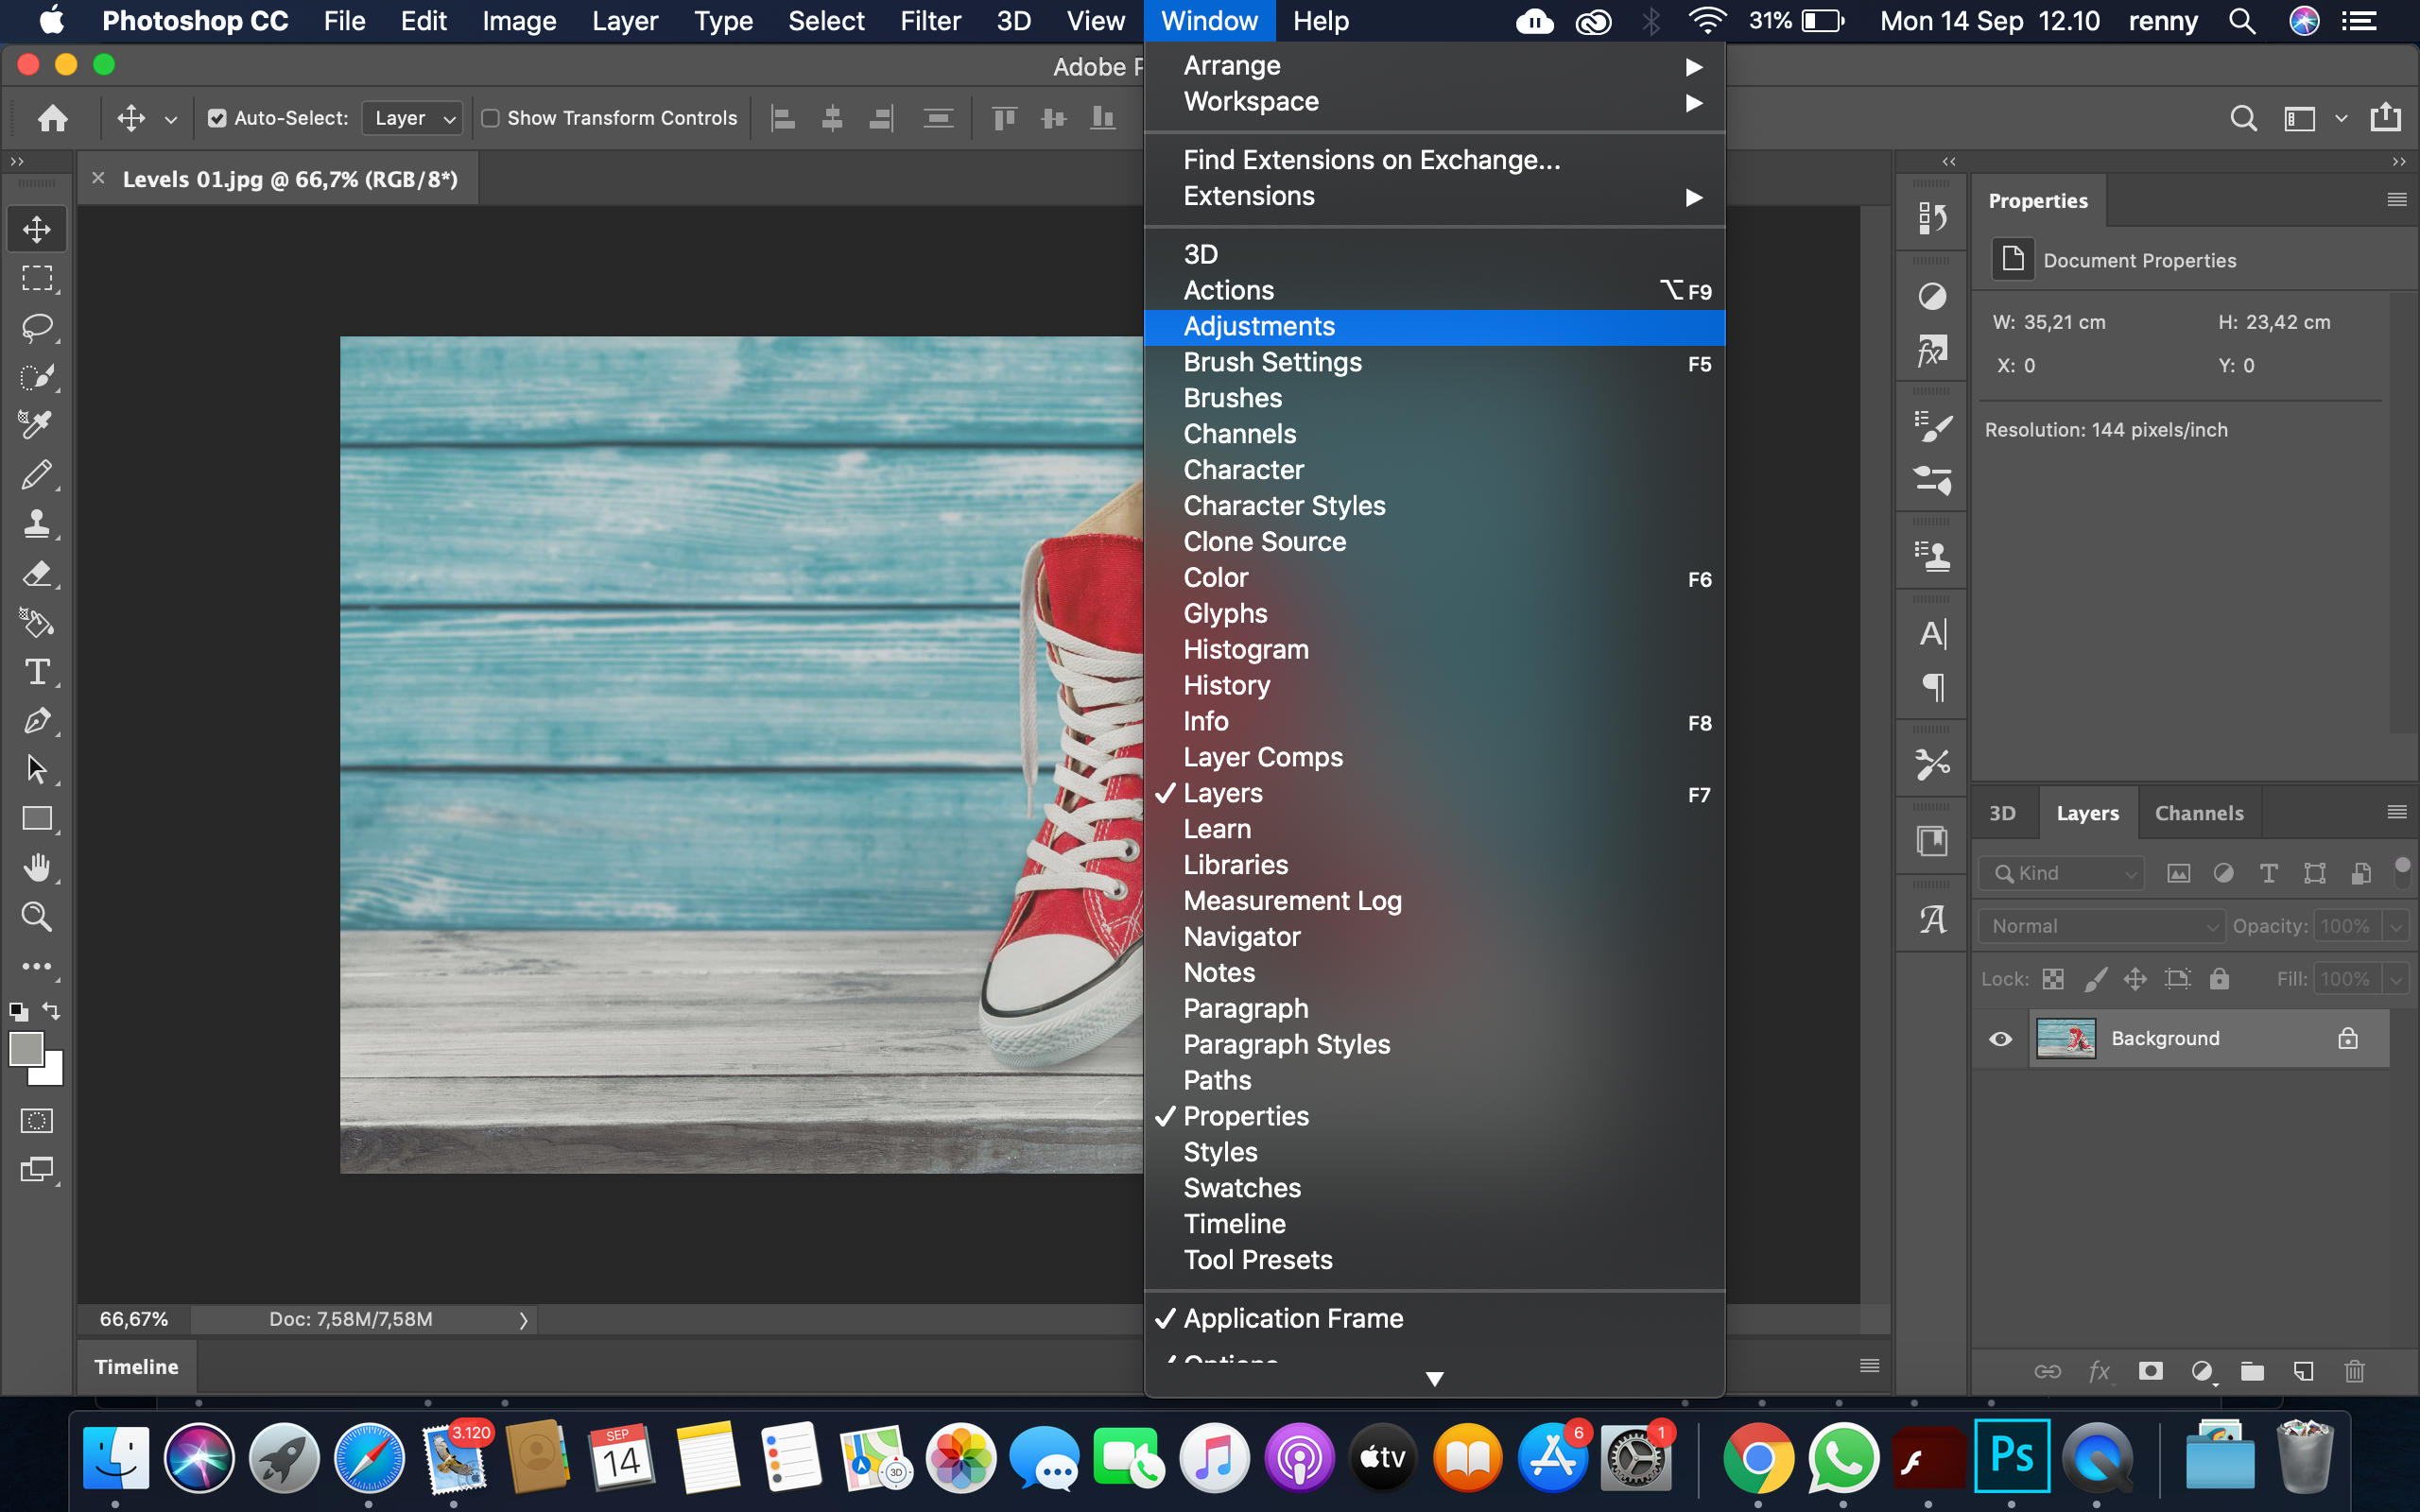Expand the Workspace submenu
The height and width of the screenshot is (1512, 2420).
1434,102
